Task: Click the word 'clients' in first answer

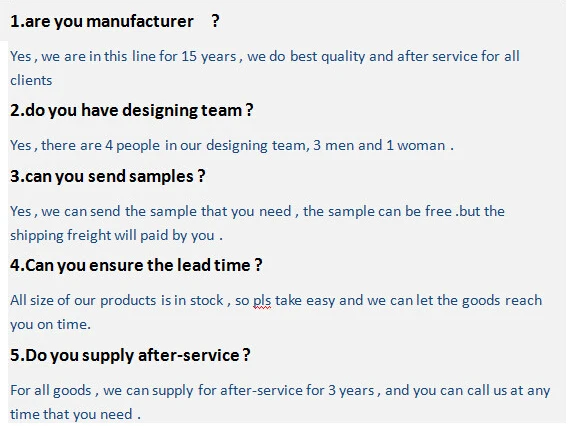Action: (31, 80)
